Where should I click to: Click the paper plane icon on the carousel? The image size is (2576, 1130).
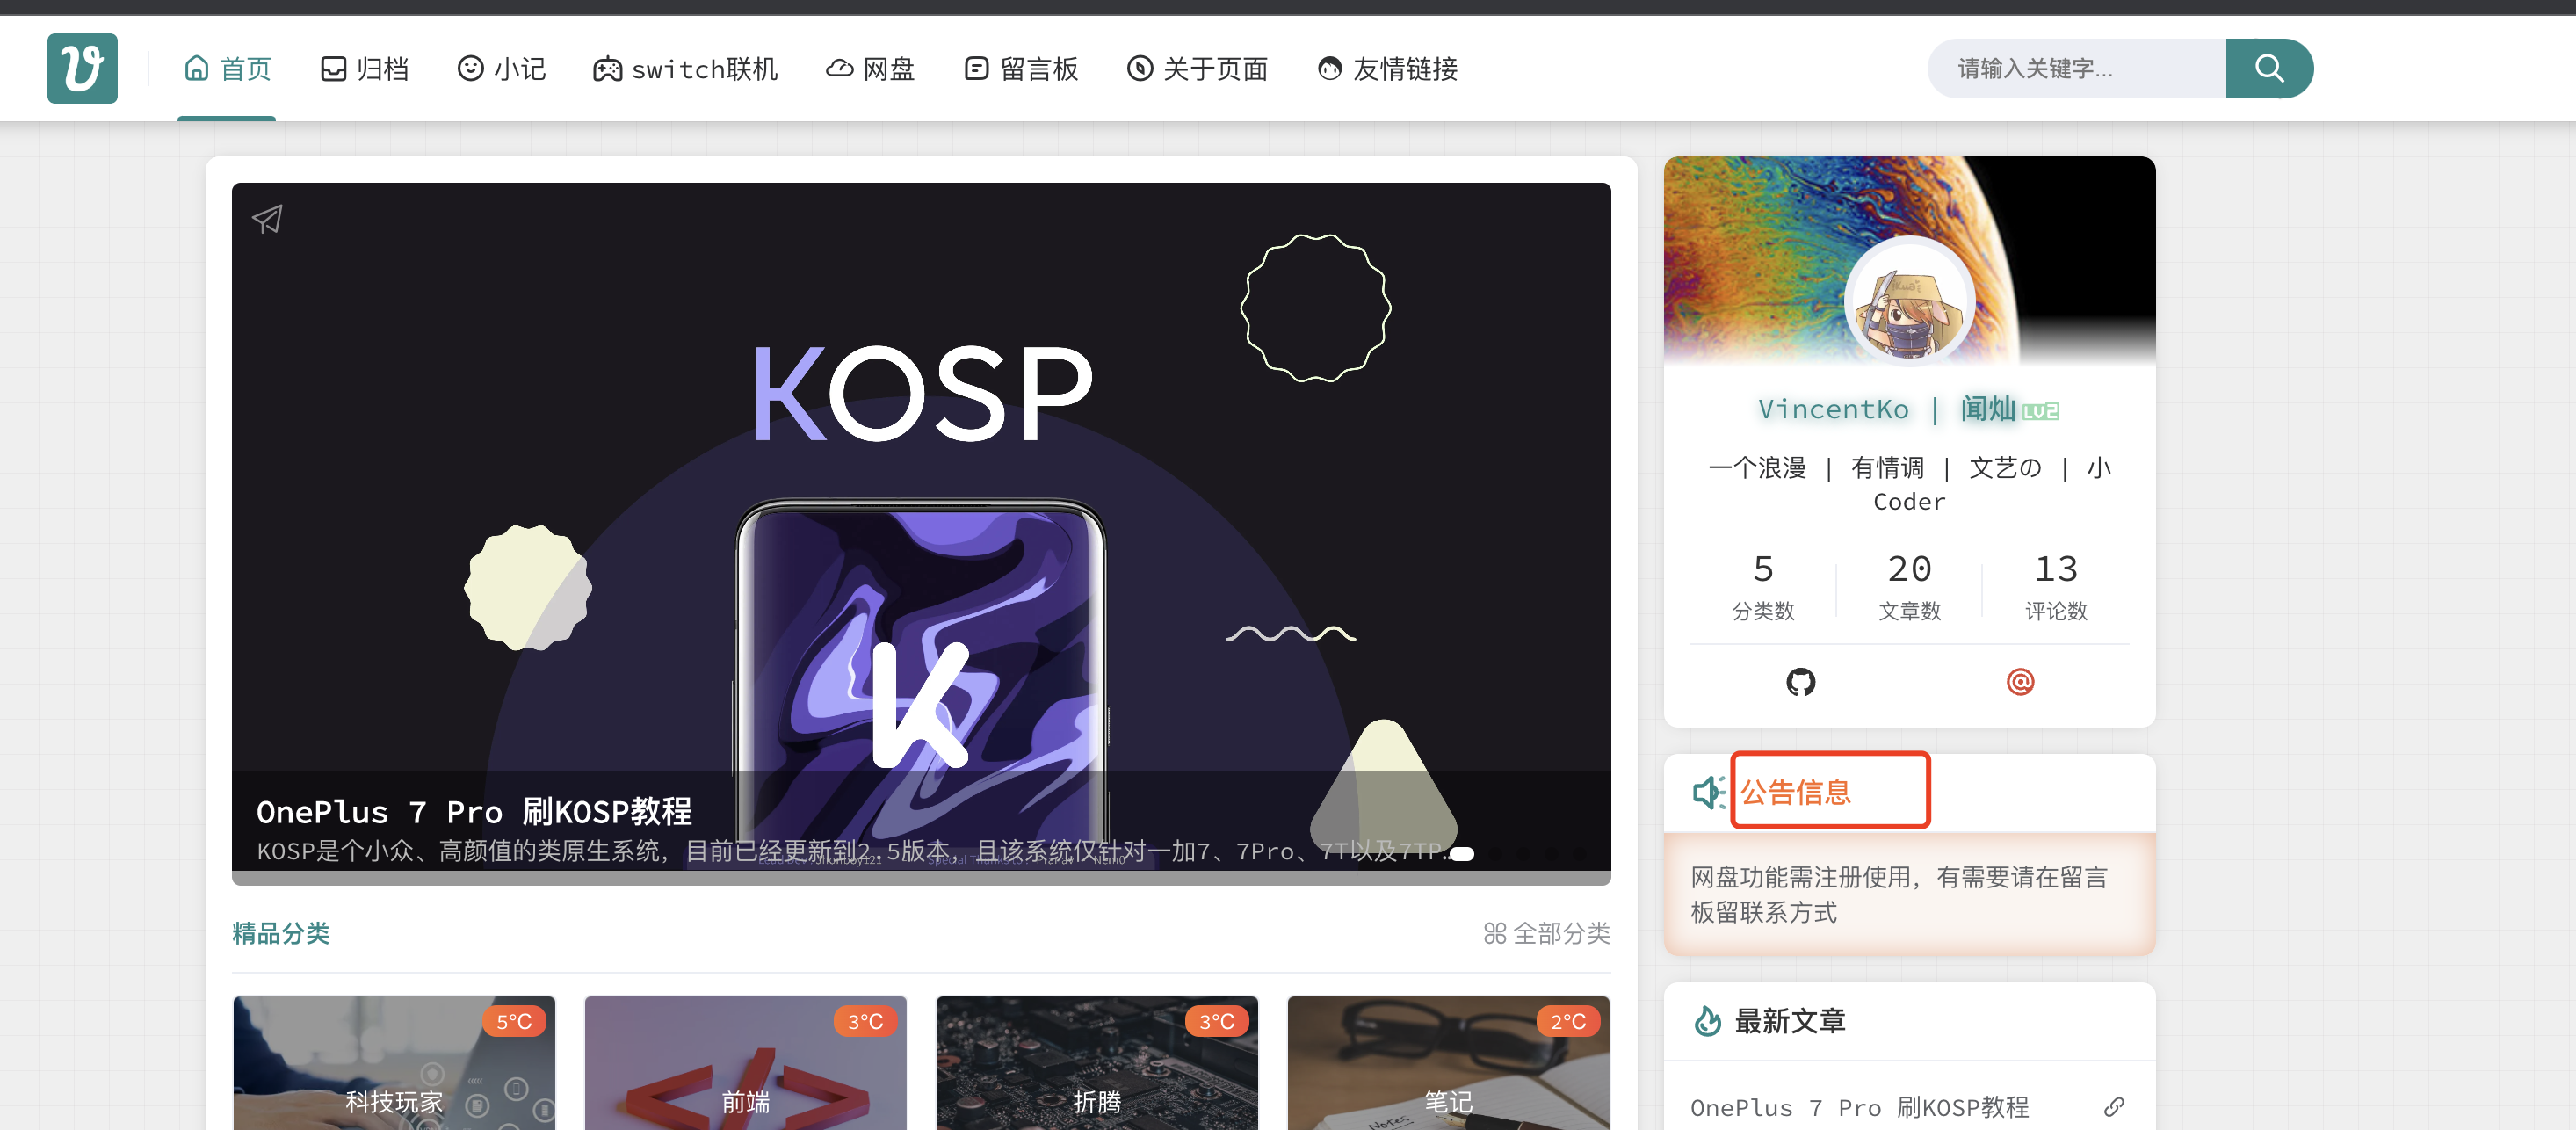[x=266, y=219]
